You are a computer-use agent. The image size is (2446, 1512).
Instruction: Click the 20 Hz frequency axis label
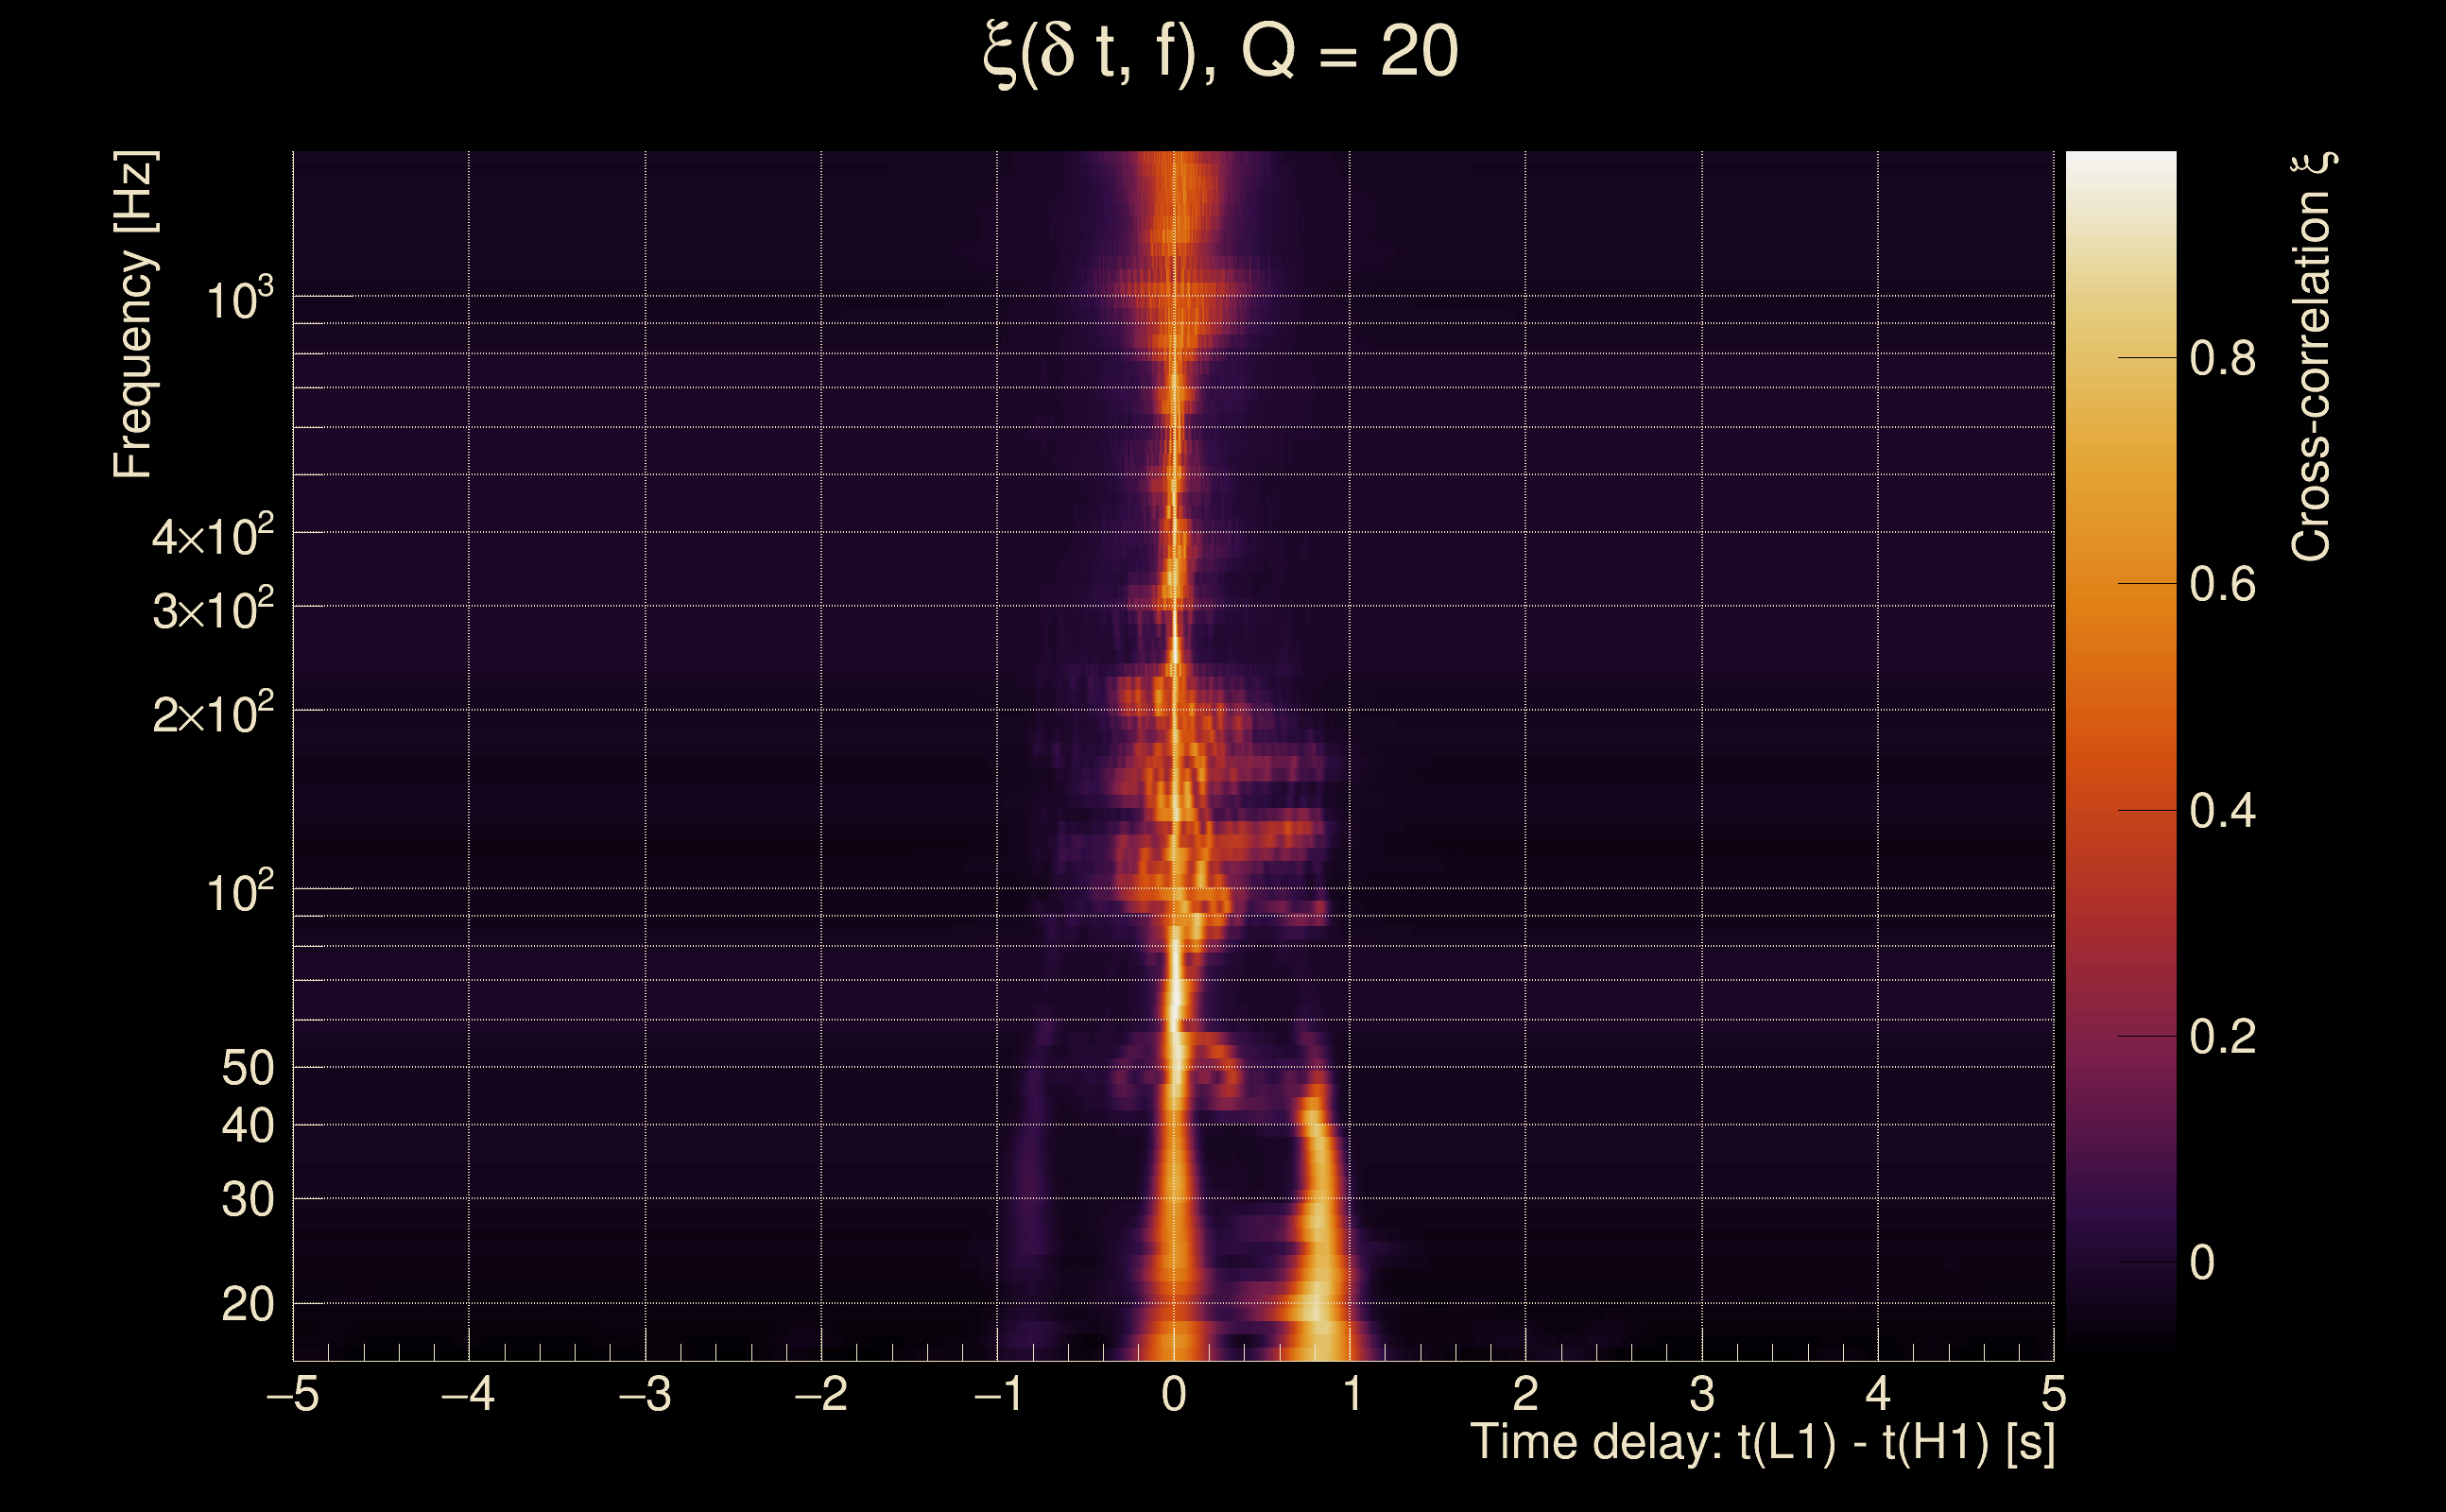(x=247, y=1304)
